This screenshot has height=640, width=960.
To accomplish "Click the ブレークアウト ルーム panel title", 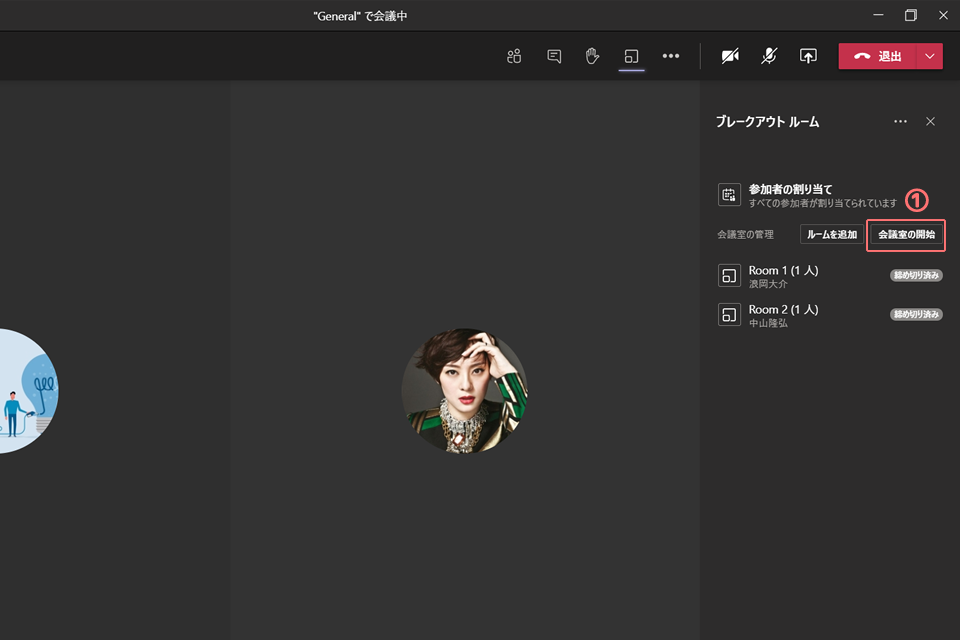I will [x=768, y=122].
